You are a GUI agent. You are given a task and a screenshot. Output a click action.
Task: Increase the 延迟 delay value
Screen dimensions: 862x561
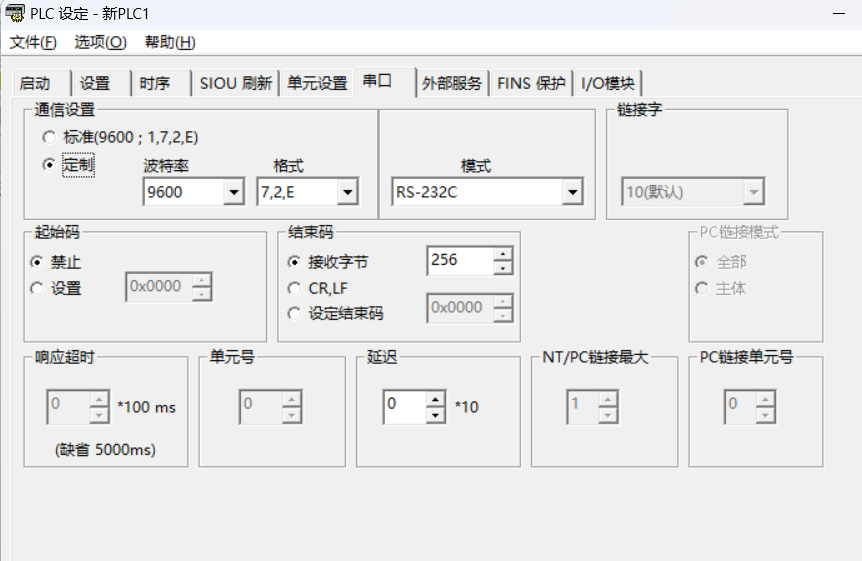tap(435, 398)
